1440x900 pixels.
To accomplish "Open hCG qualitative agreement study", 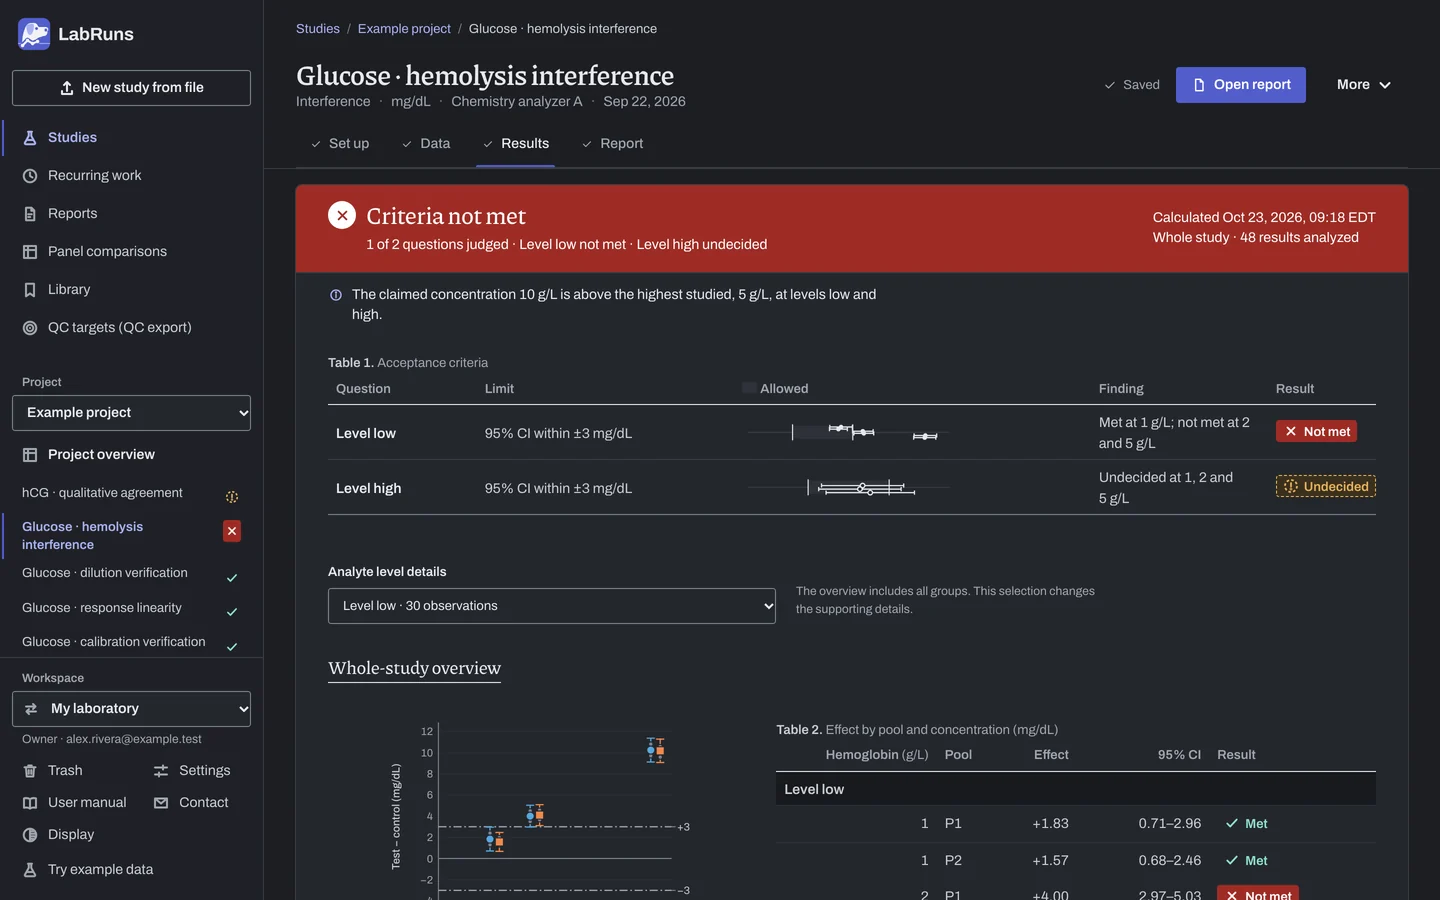I will click(102, 493).
